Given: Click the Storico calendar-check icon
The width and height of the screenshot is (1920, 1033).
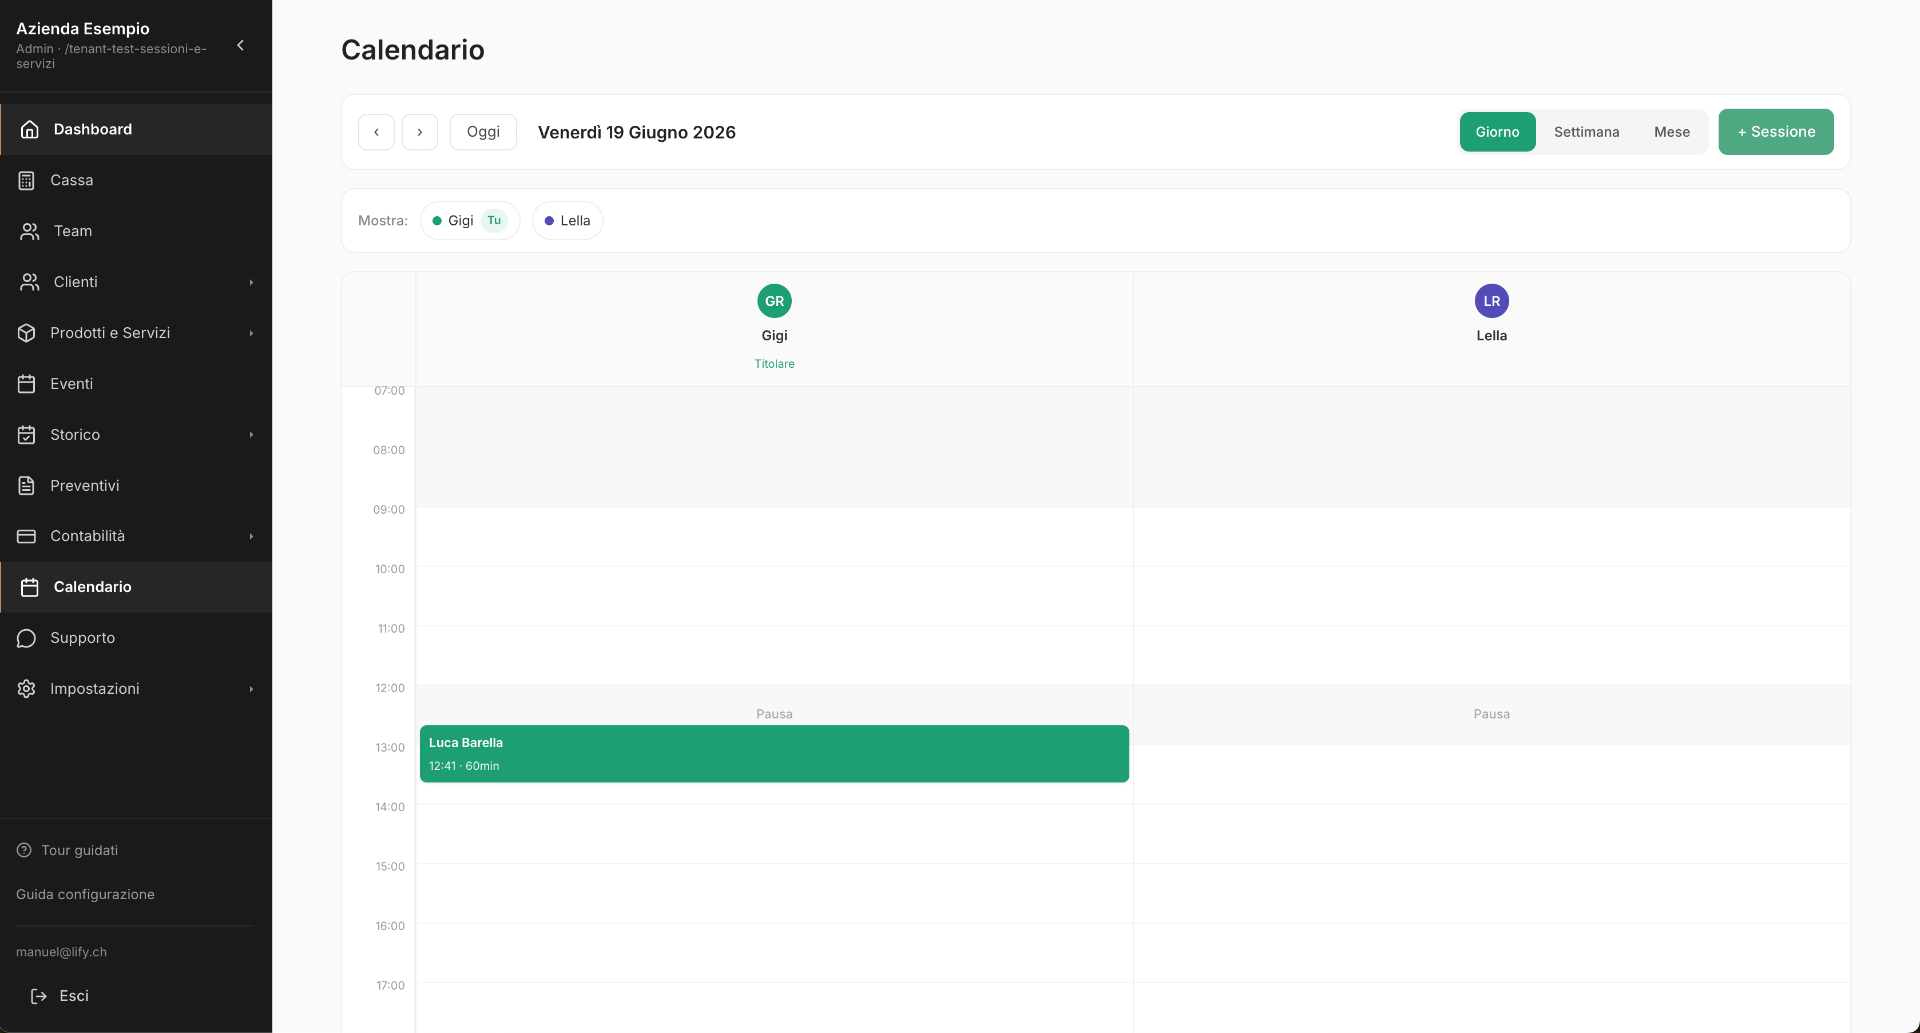Looking at the screenshot, I should point(27,435).
